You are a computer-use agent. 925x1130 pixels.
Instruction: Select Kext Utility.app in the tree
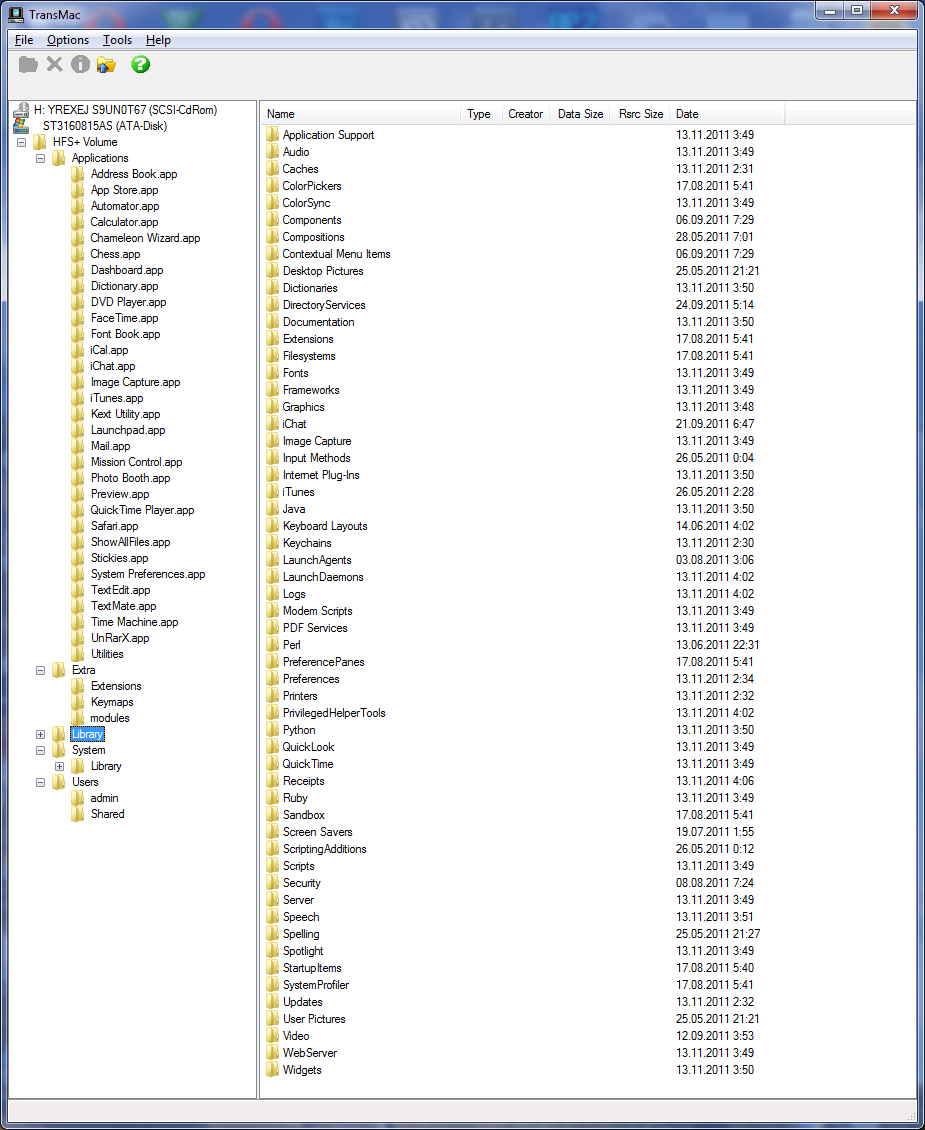(x=125, y=414)
